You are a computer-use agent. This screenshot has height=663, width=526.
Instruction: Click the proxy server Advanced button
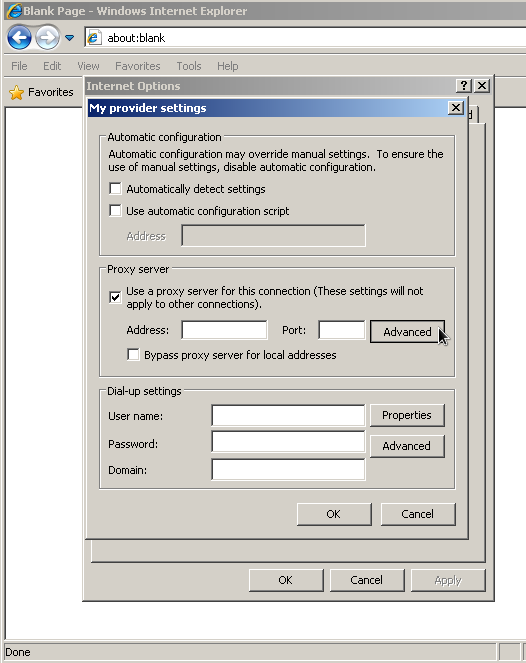(407, 332)
